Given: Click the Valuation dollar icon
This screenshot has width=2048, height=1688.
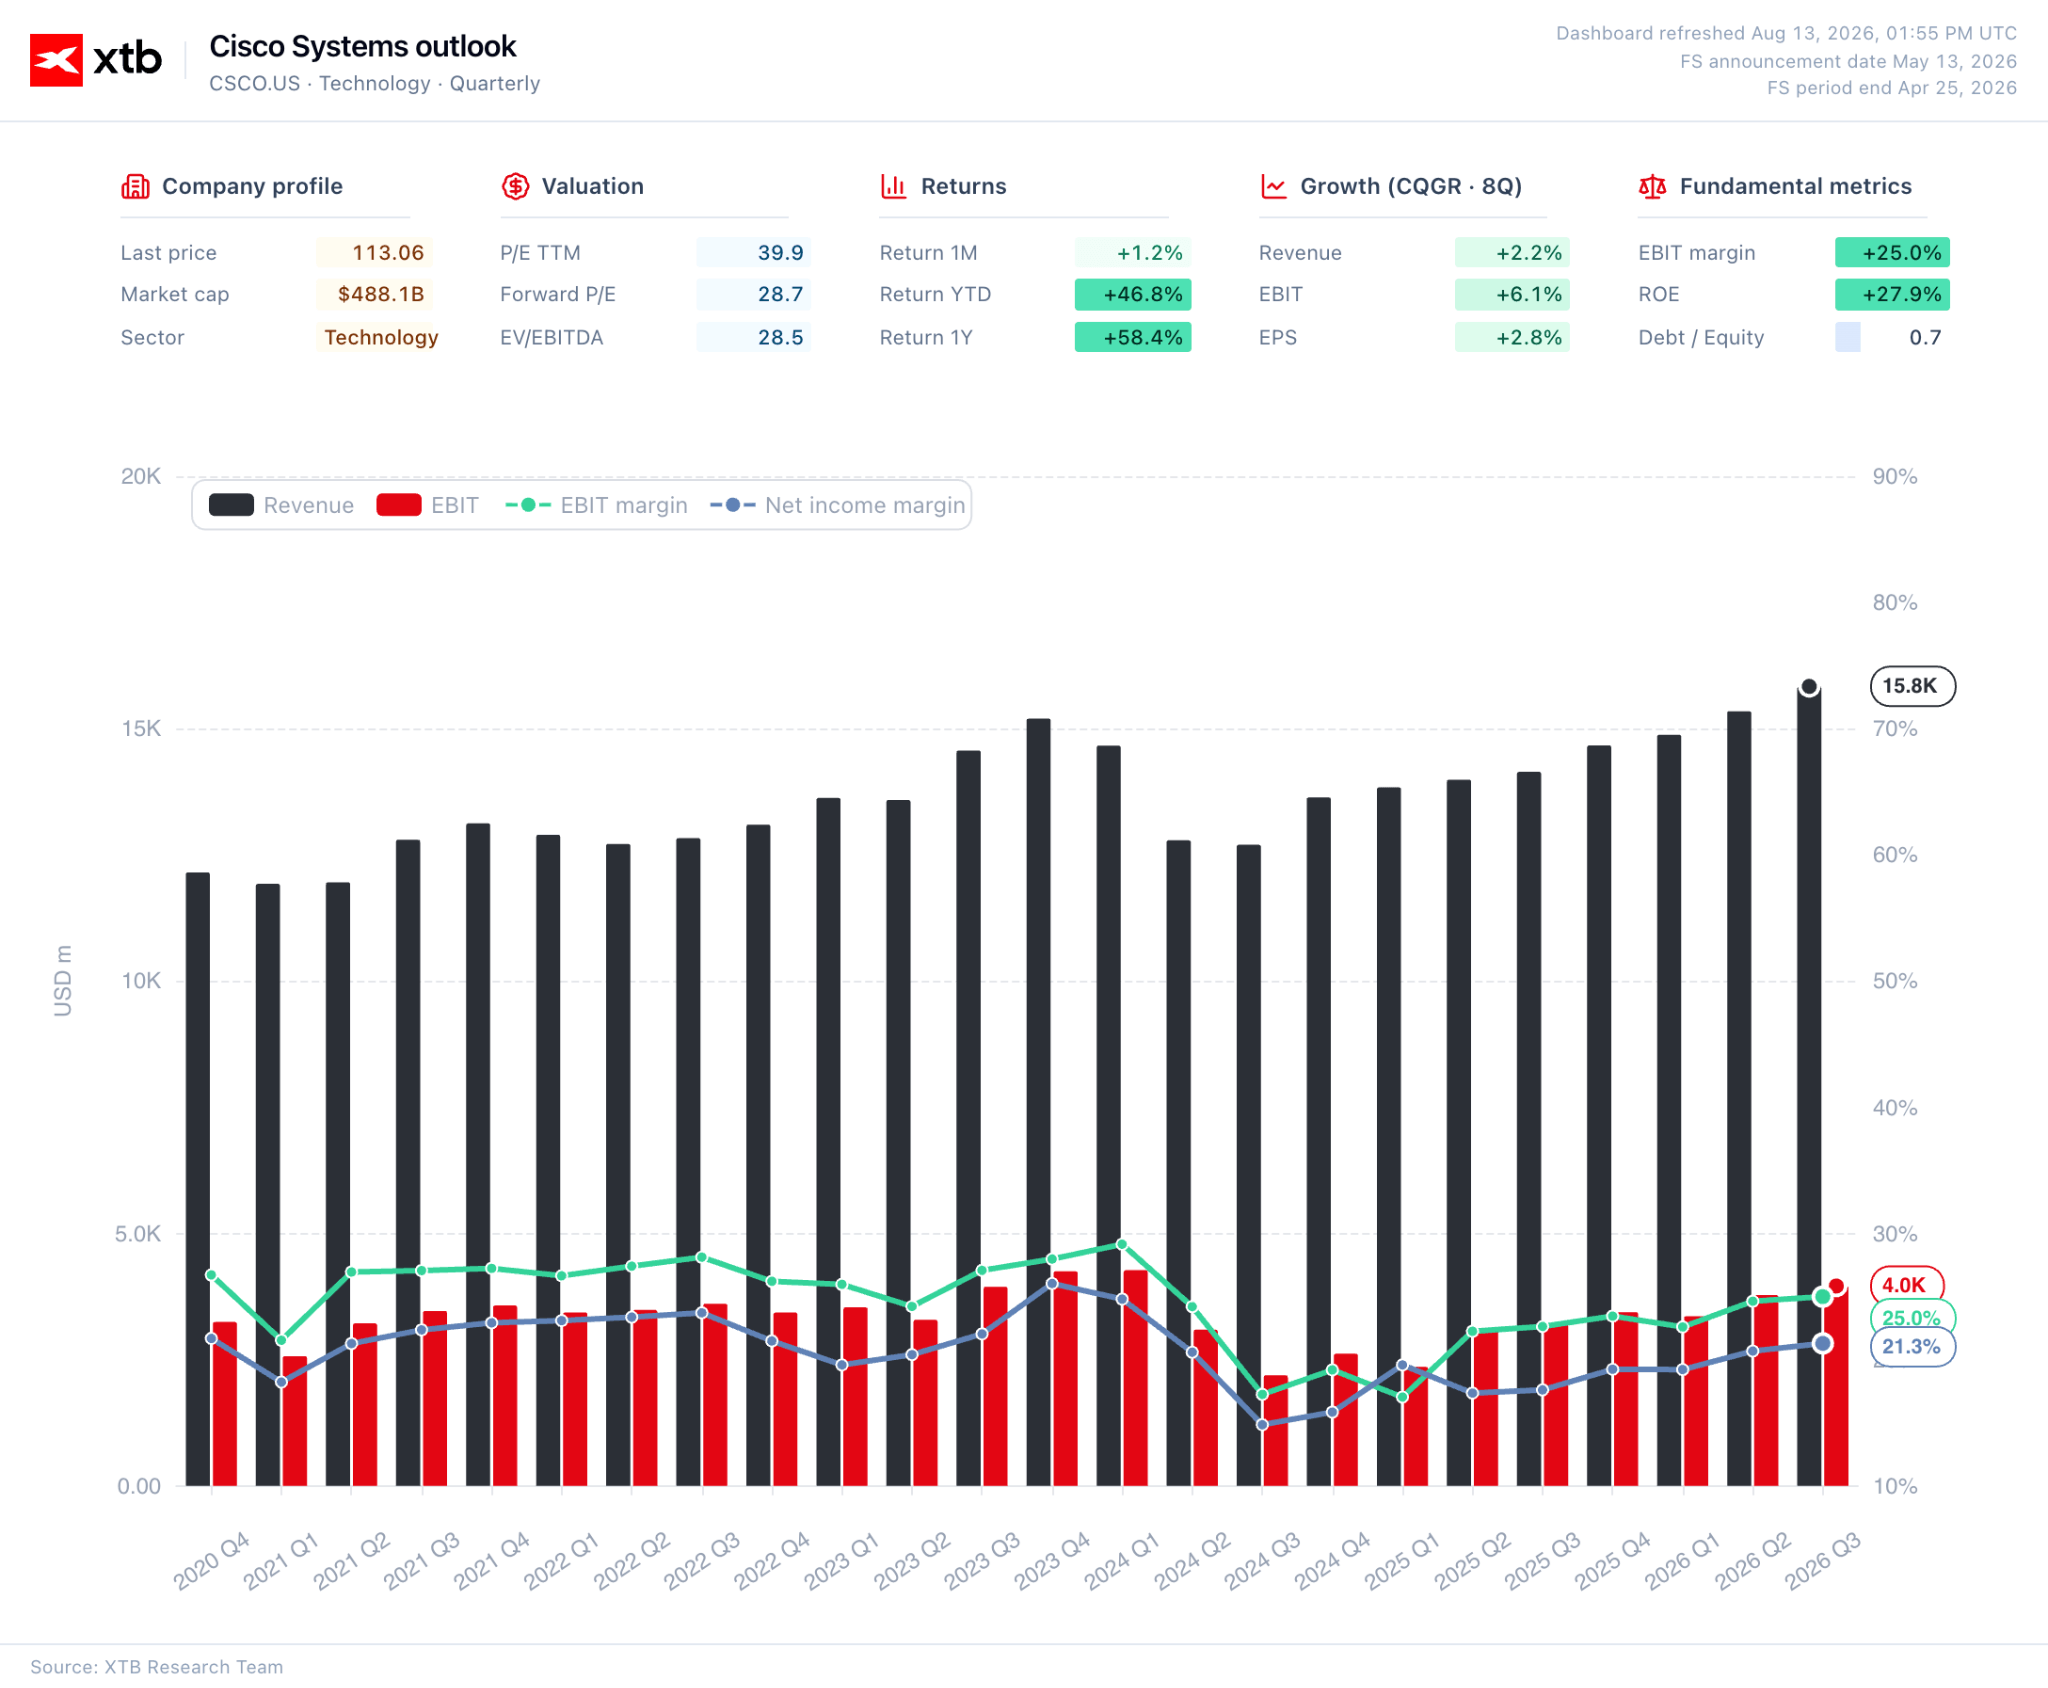Looking at the screenshot, I should [515, 186].
